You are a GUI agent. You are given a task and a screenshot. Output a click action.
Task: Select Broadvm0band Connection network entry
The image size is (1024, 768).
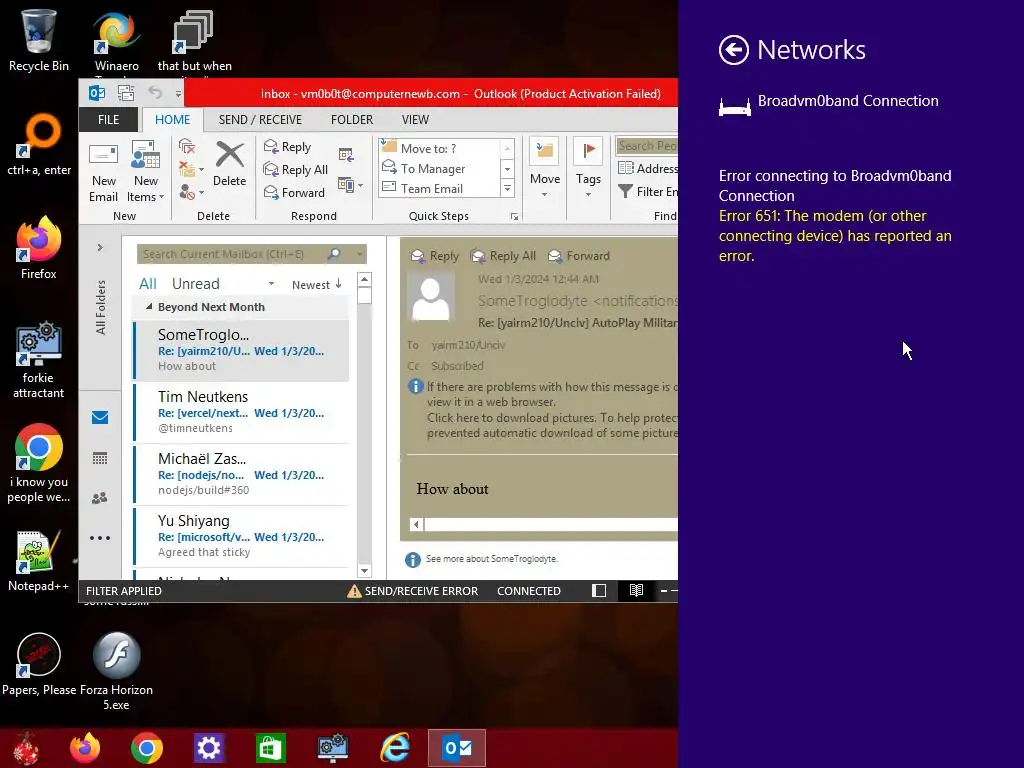pyautogui.click(x=829, y=102)
